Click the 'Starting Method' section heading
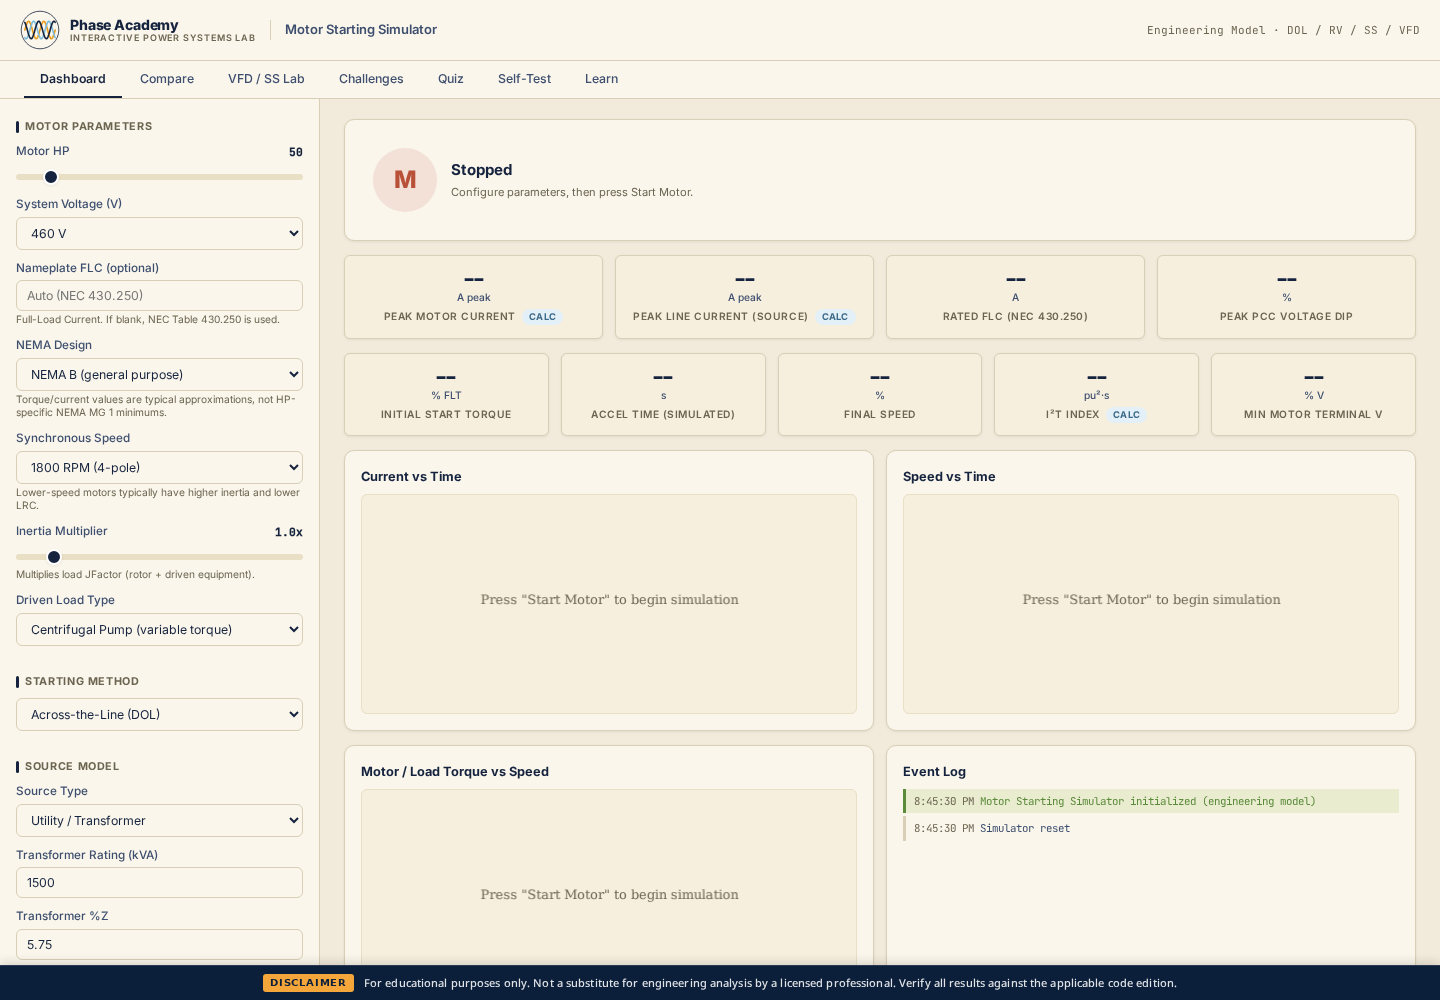This screenshot has width=1440, height=1000. pyautogui.click(x=82, y=681)
